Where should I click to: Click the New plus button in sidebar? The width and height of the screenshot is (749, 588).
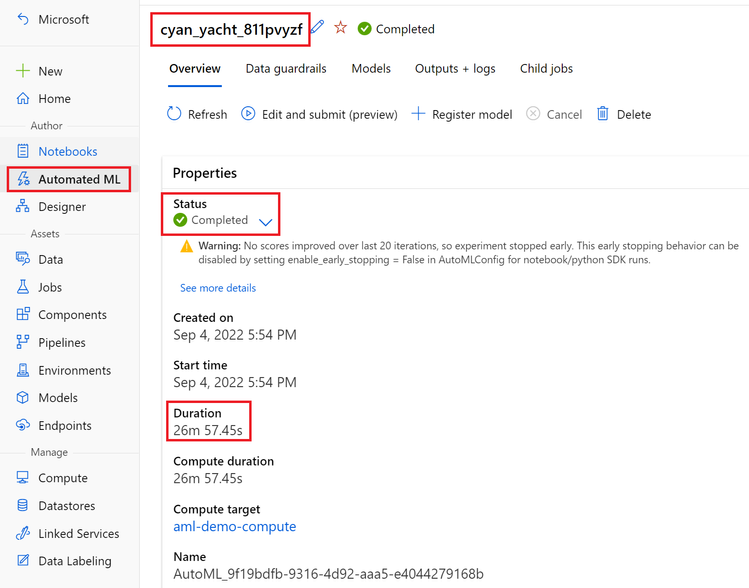(39, 71)
